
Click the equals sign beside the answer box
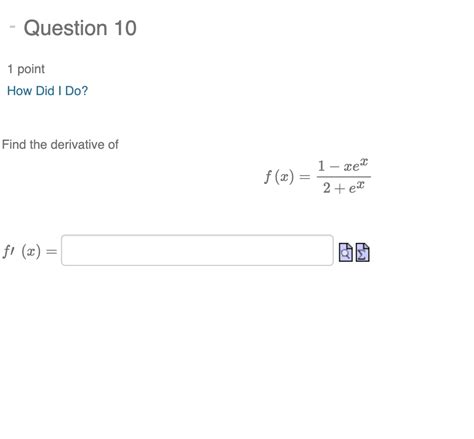pos(52,252)
